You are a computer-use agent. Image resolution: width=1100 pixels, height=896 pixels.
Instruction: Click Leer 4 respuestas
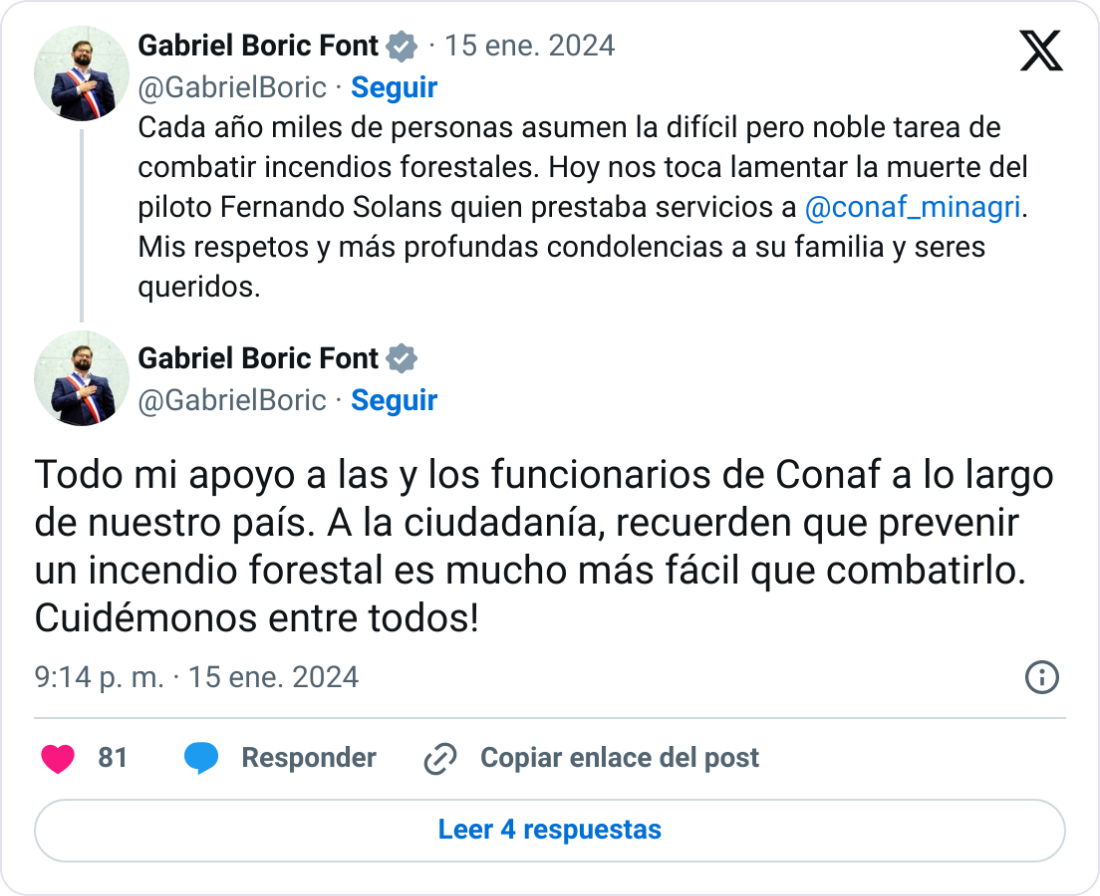coord(550,830)
